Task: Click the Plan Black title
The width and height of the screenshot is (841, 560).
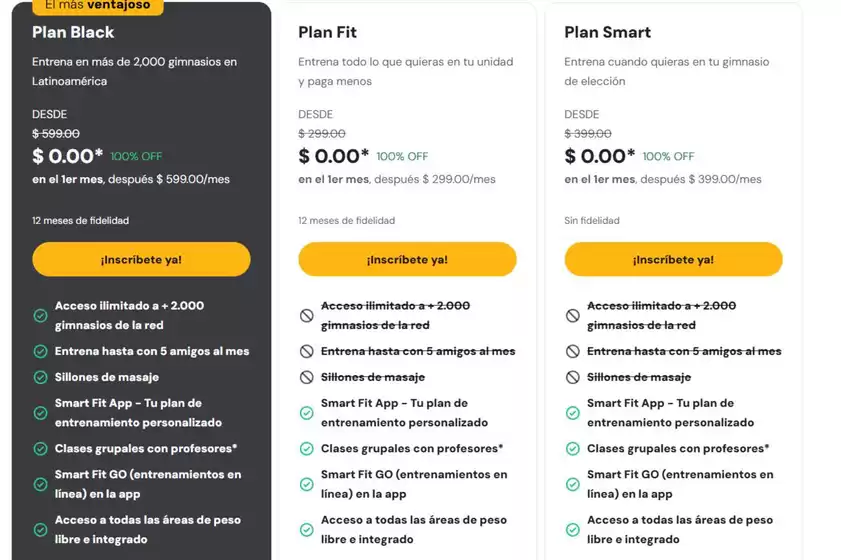Action: (73, 33)
